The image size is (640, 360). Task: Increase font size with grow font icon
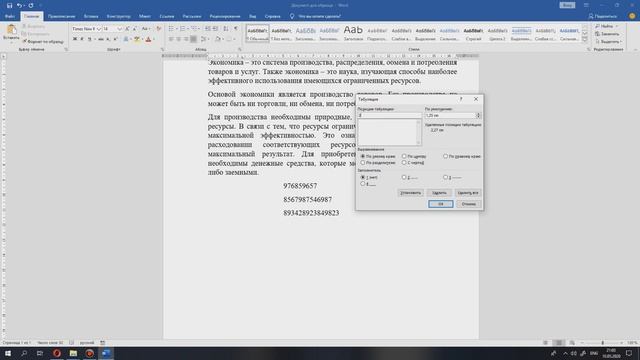click(x=127, y=29)
